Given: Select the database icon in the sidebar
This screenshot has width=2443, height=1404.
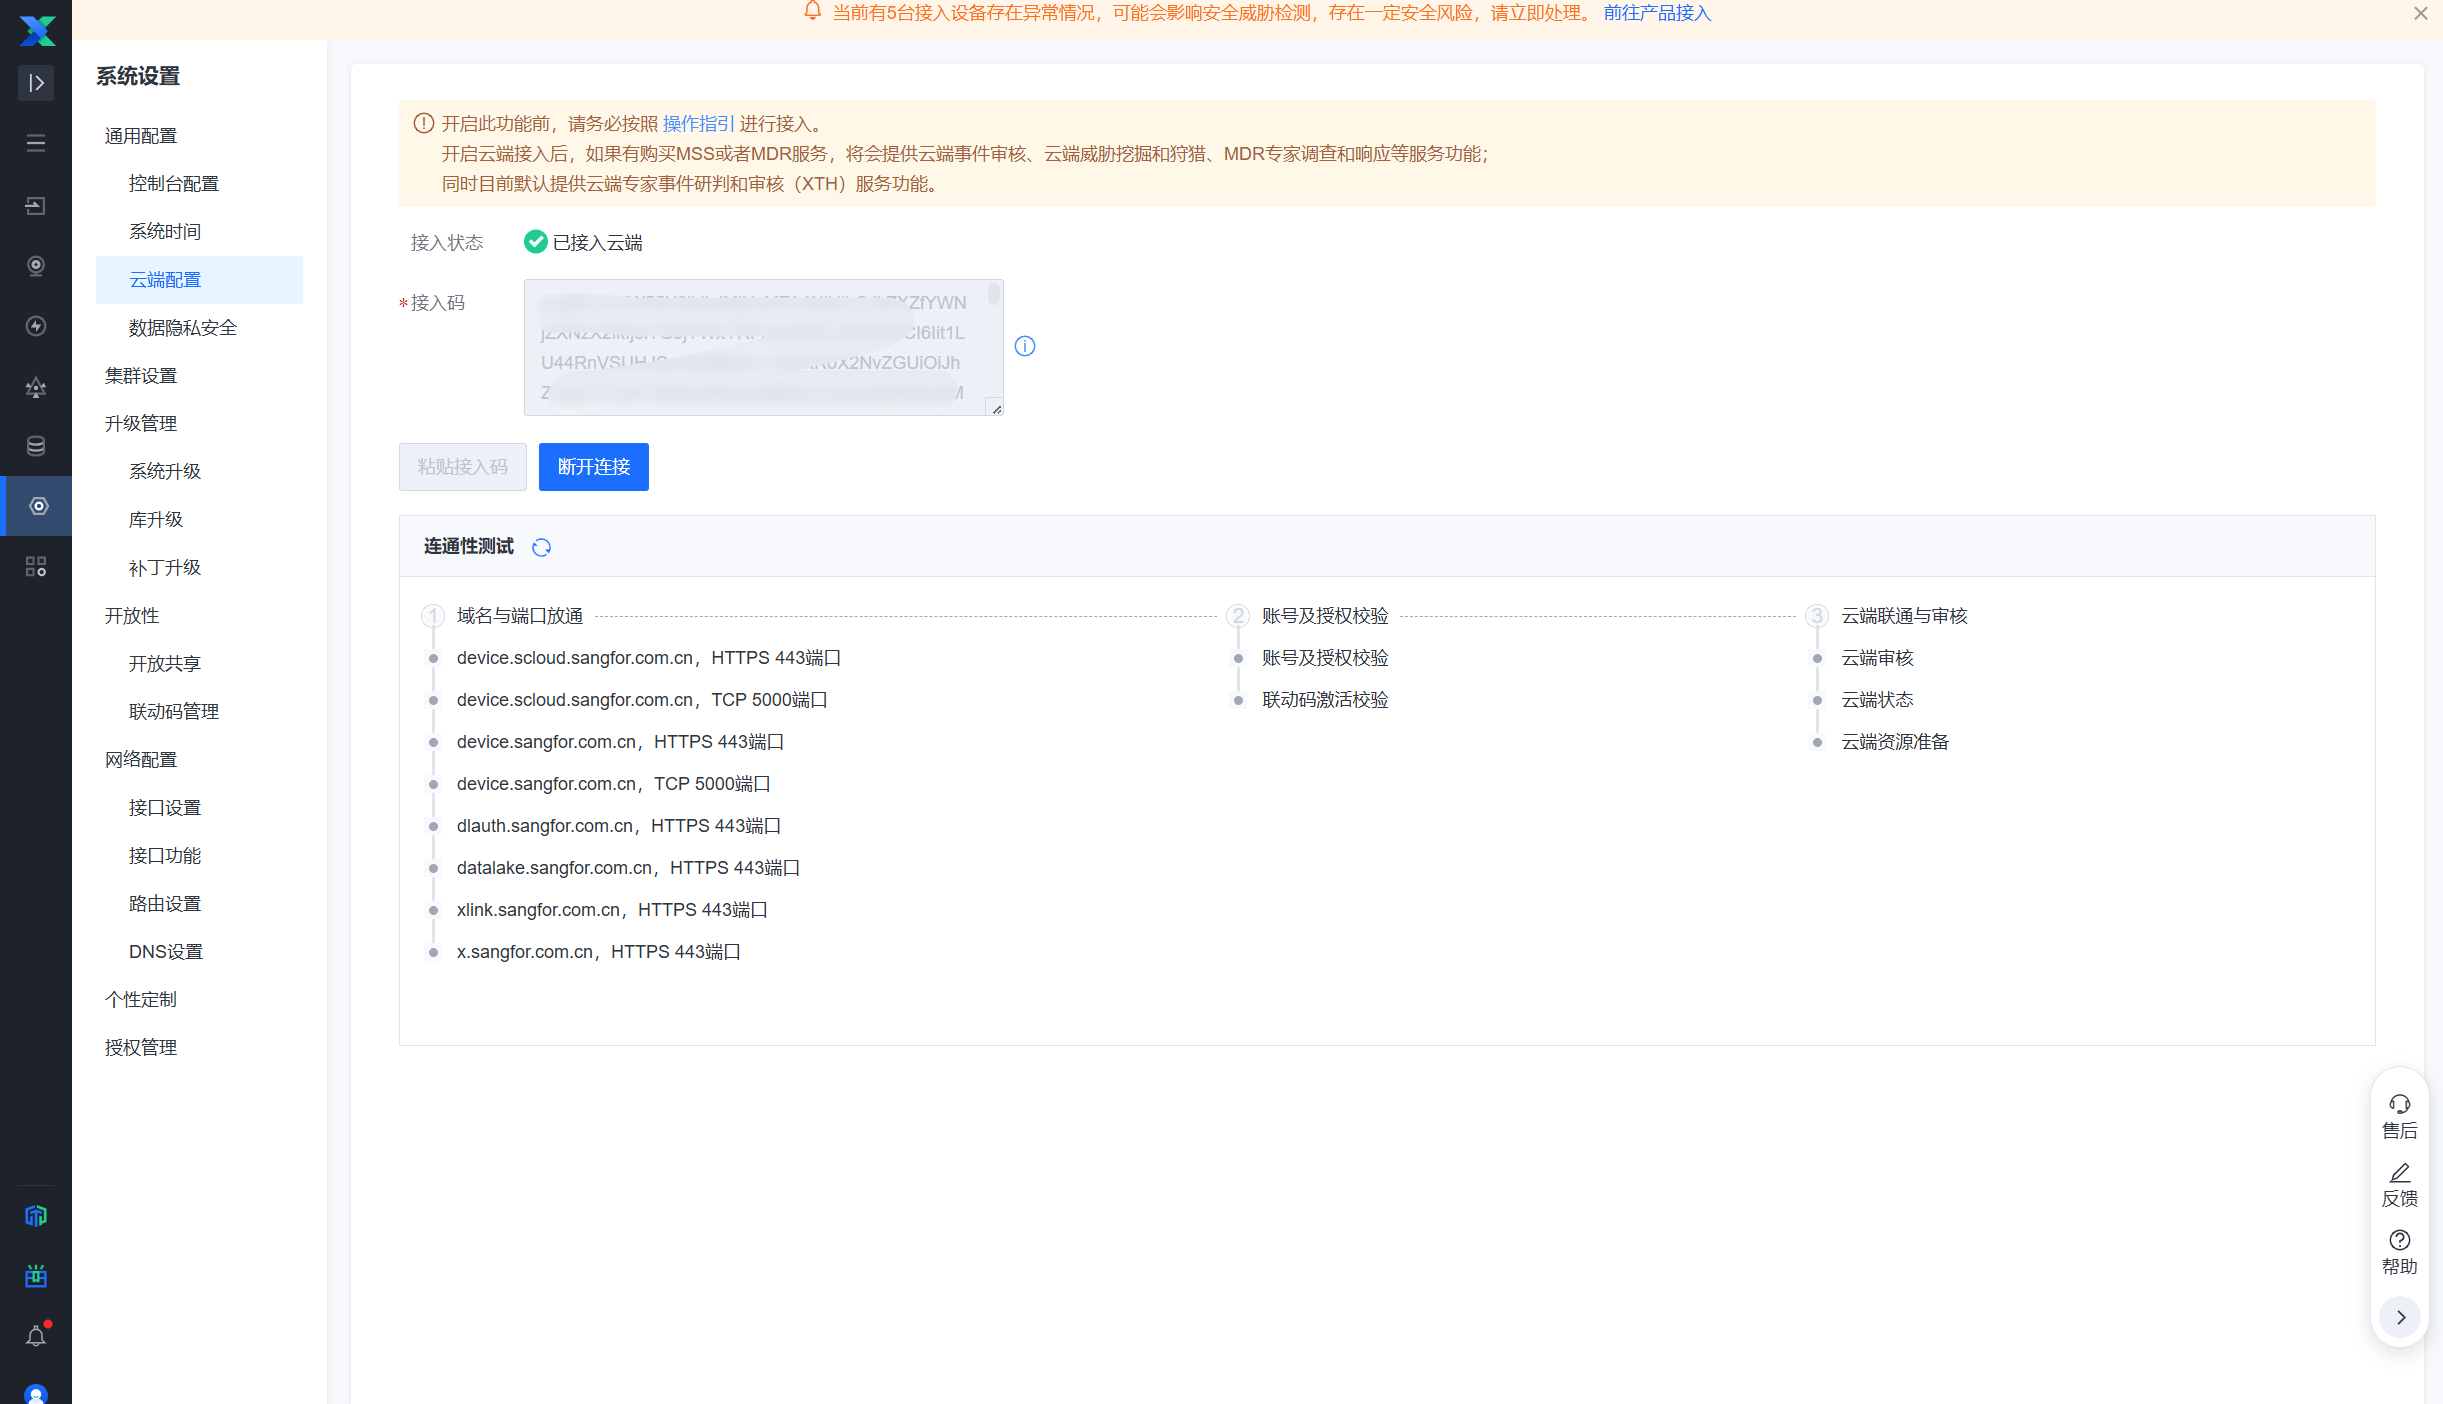Looking at the screenshot, I should [x=36, y=446].
